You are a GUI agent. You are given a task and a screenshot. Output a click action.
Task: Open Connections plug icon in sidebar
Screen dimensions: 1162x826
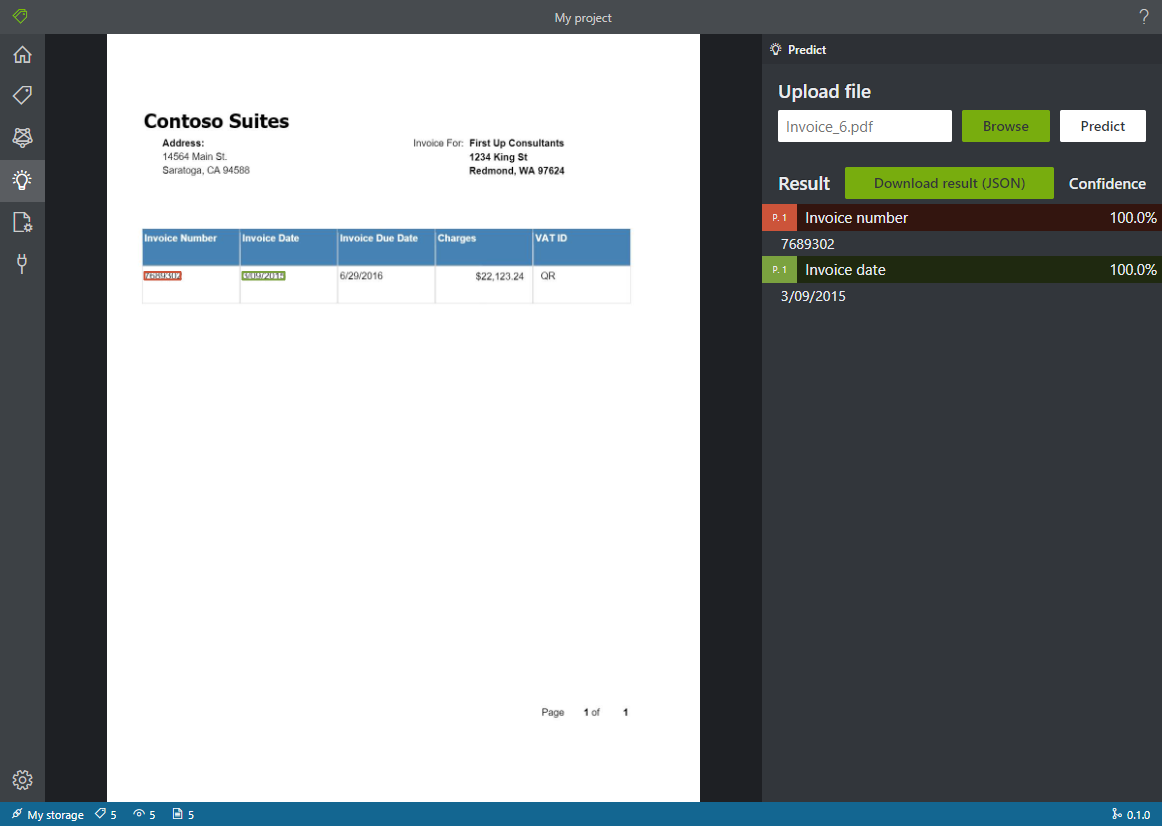click(22, 264)
